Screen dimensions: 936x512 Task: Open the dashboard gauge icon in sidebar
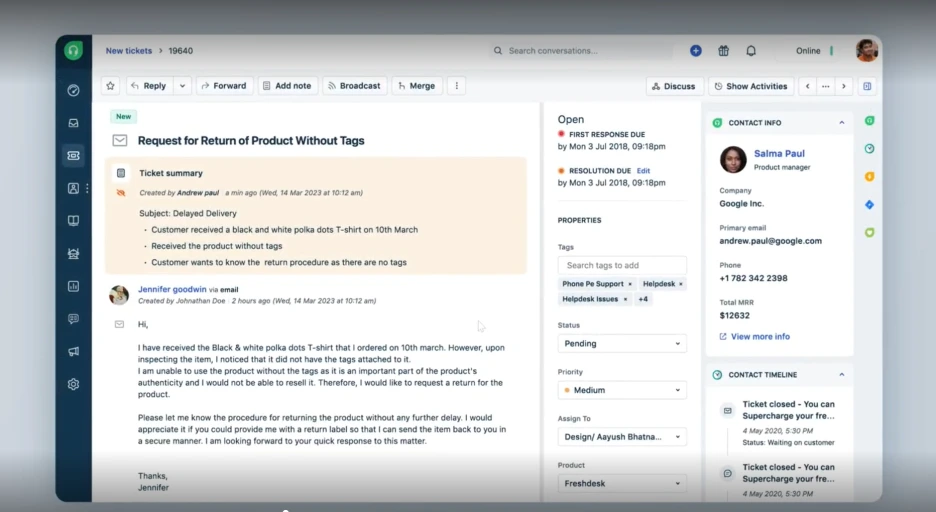73,90
